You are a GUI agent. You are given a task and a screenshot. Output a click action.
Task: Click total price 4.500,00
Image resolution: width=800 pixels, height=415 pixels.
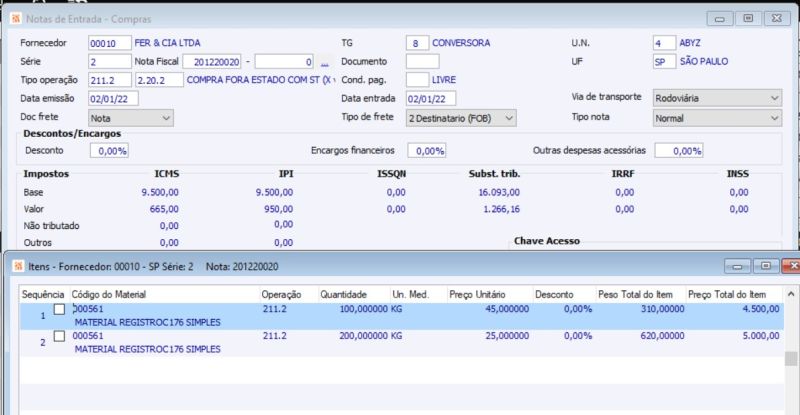tap(760, 309)
